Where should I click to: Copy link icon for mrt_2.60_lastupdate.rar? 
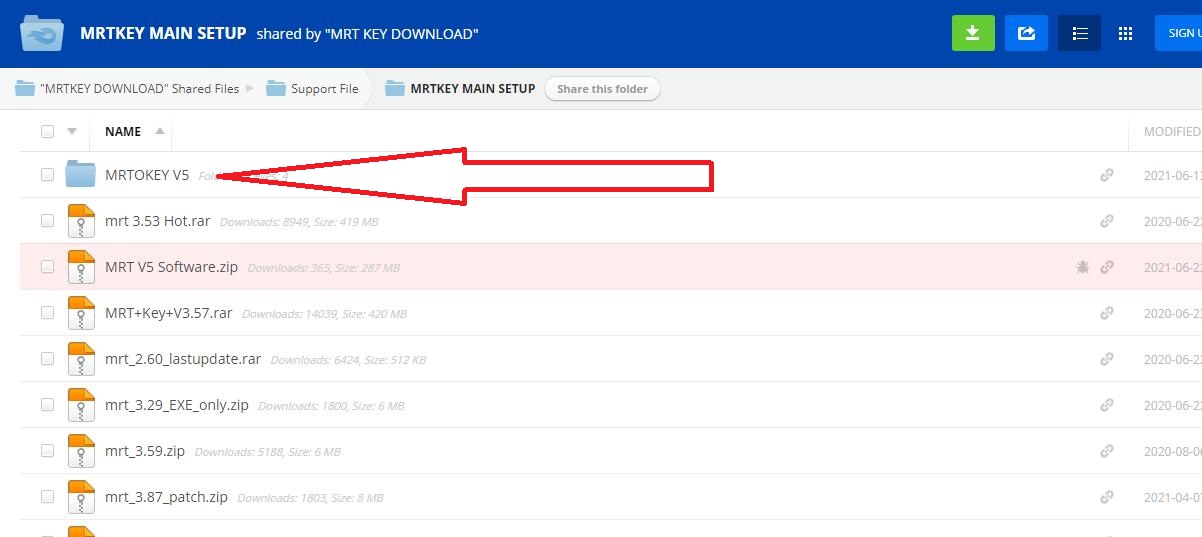[1107, 359]
